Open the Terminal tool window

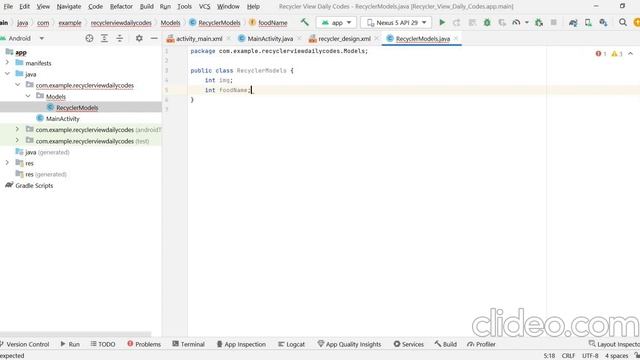[189, 344]
